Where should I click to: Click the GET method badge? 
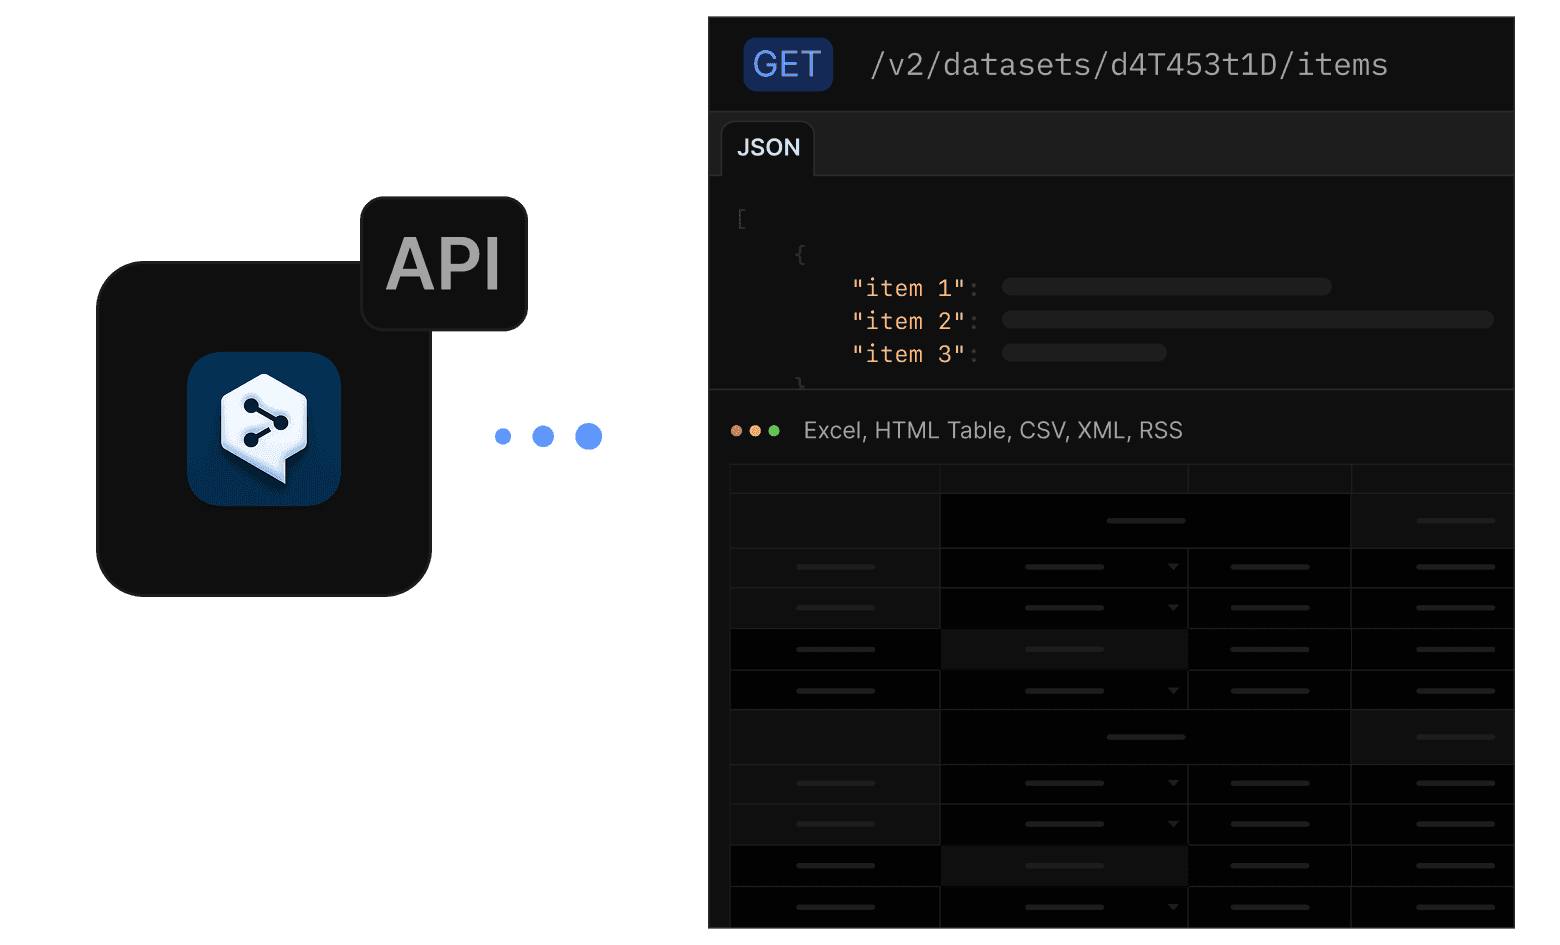[x=788, y=64]
